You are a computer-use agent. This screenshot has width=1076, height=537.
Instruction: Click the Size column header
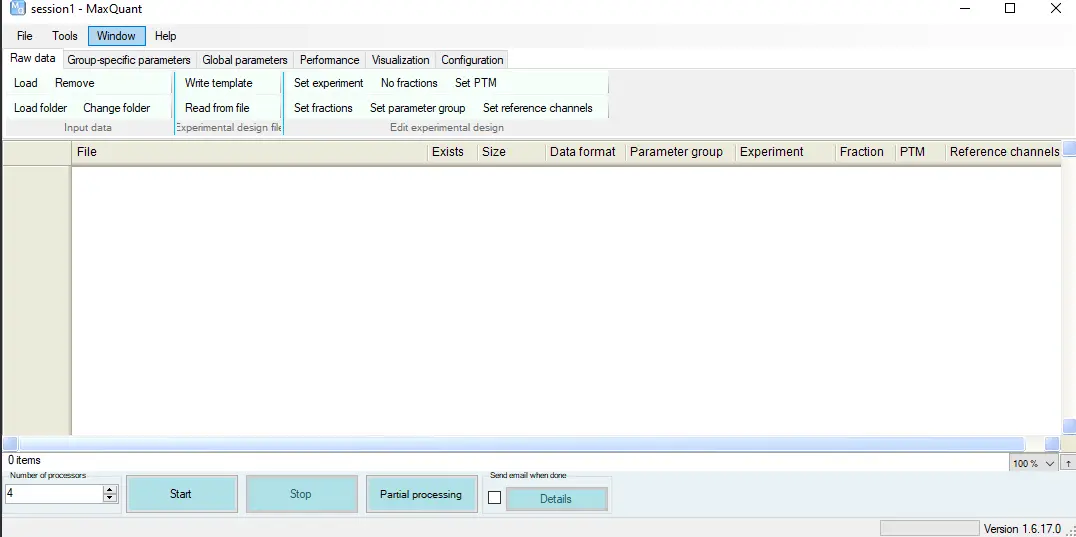(511, 152)
